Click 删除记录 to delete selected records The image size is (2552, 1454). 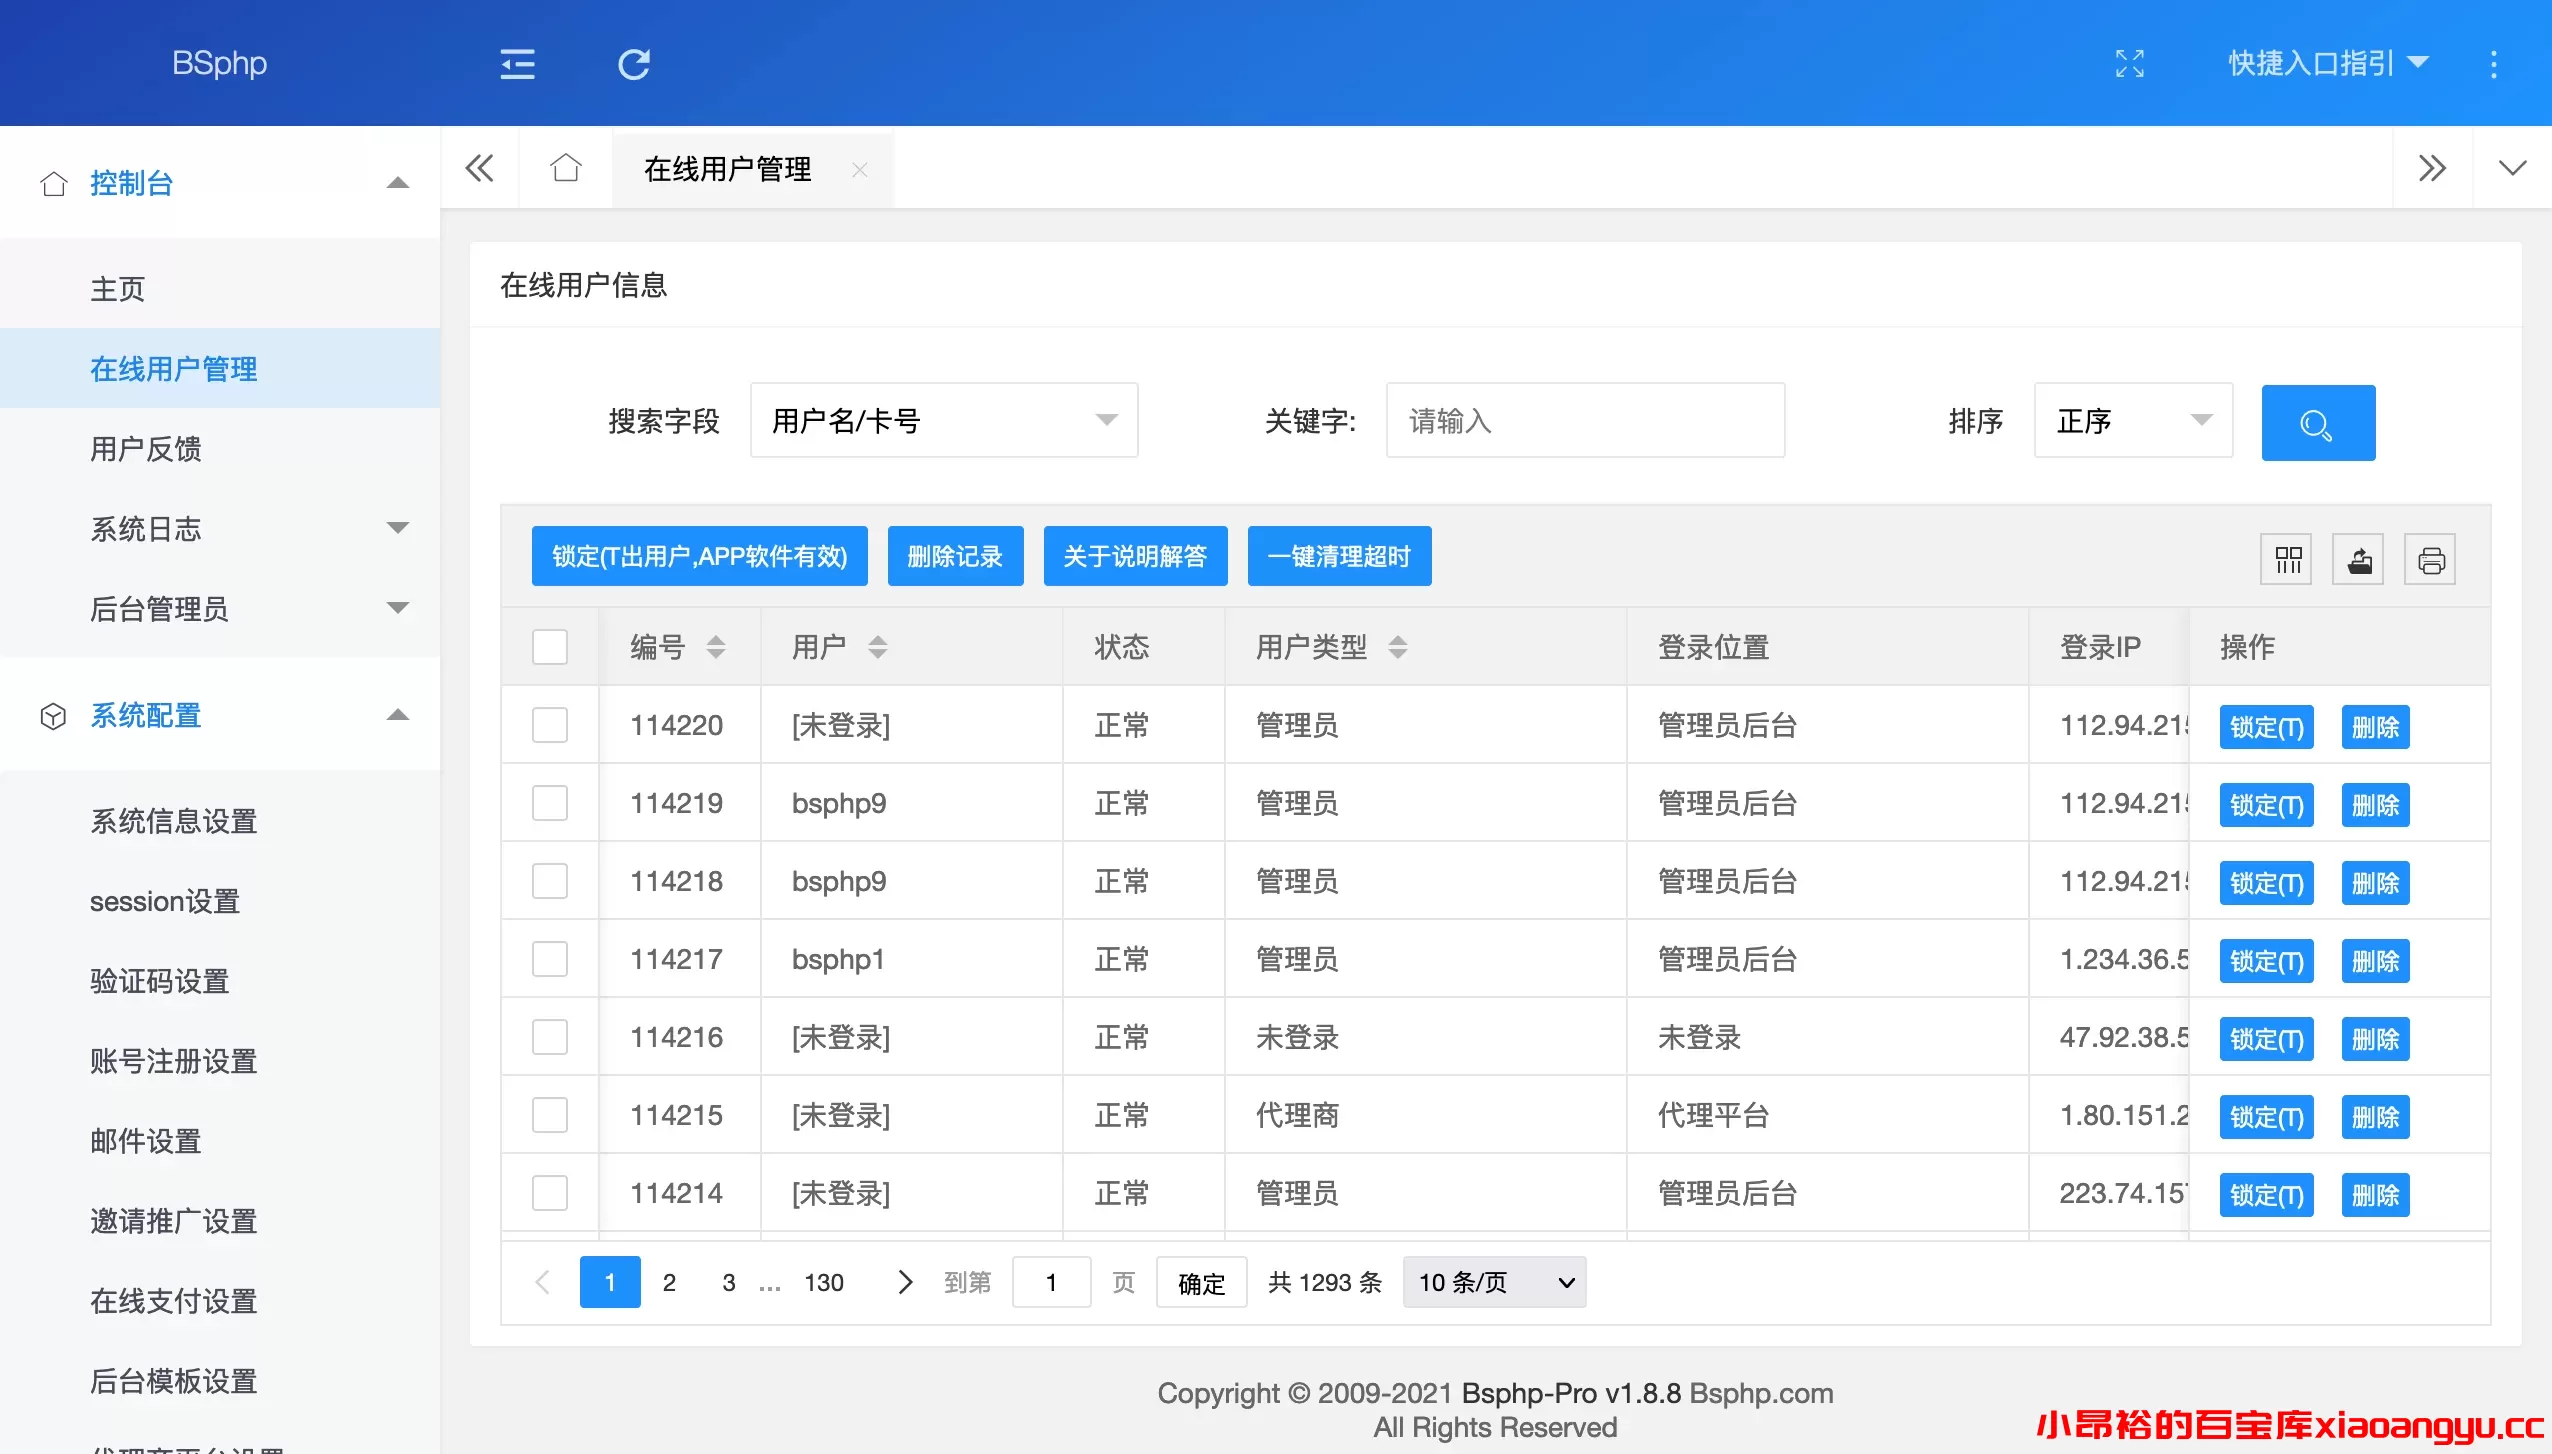click(954, 556)
